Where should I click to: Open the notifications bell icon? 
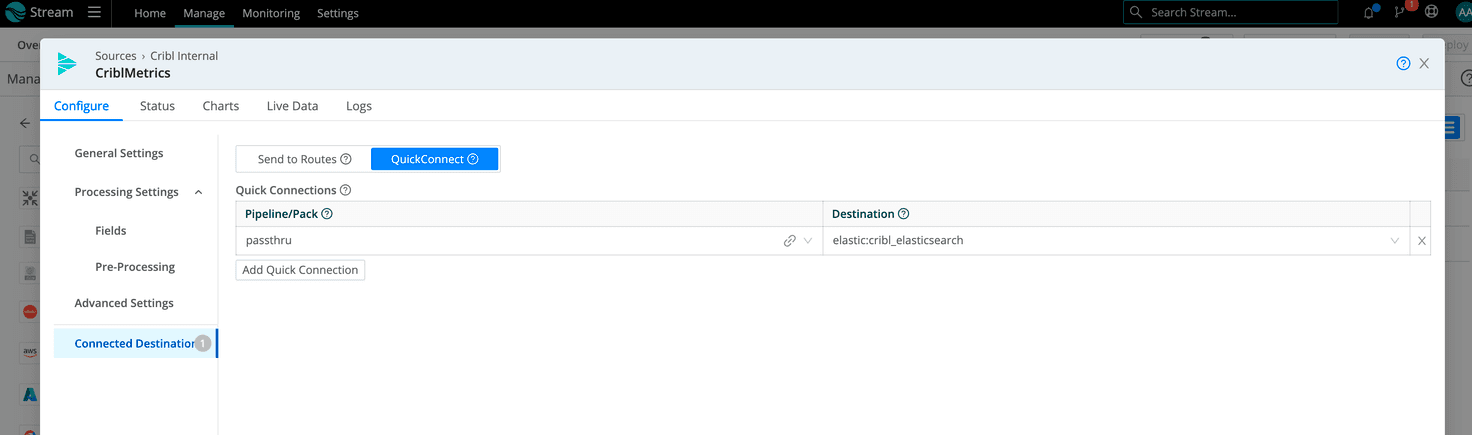1369,13
